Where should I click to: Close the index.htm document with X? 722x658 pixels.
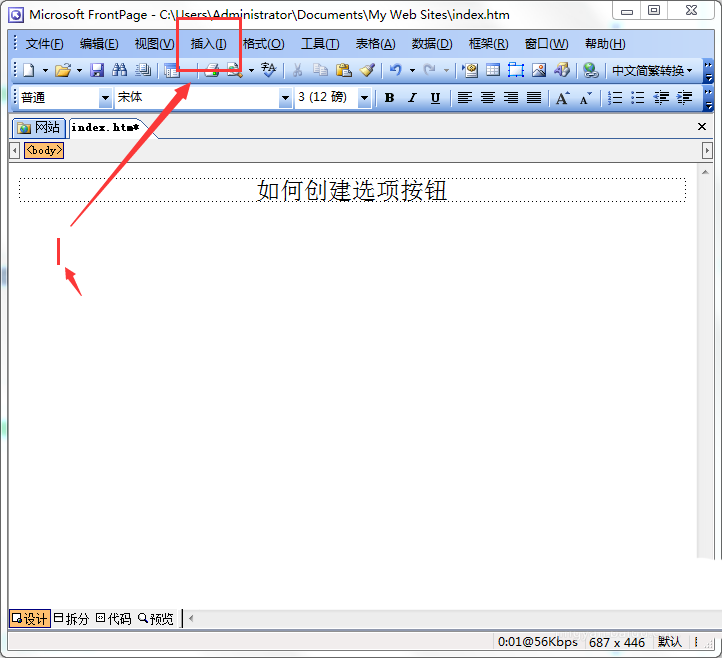point(702,127)
